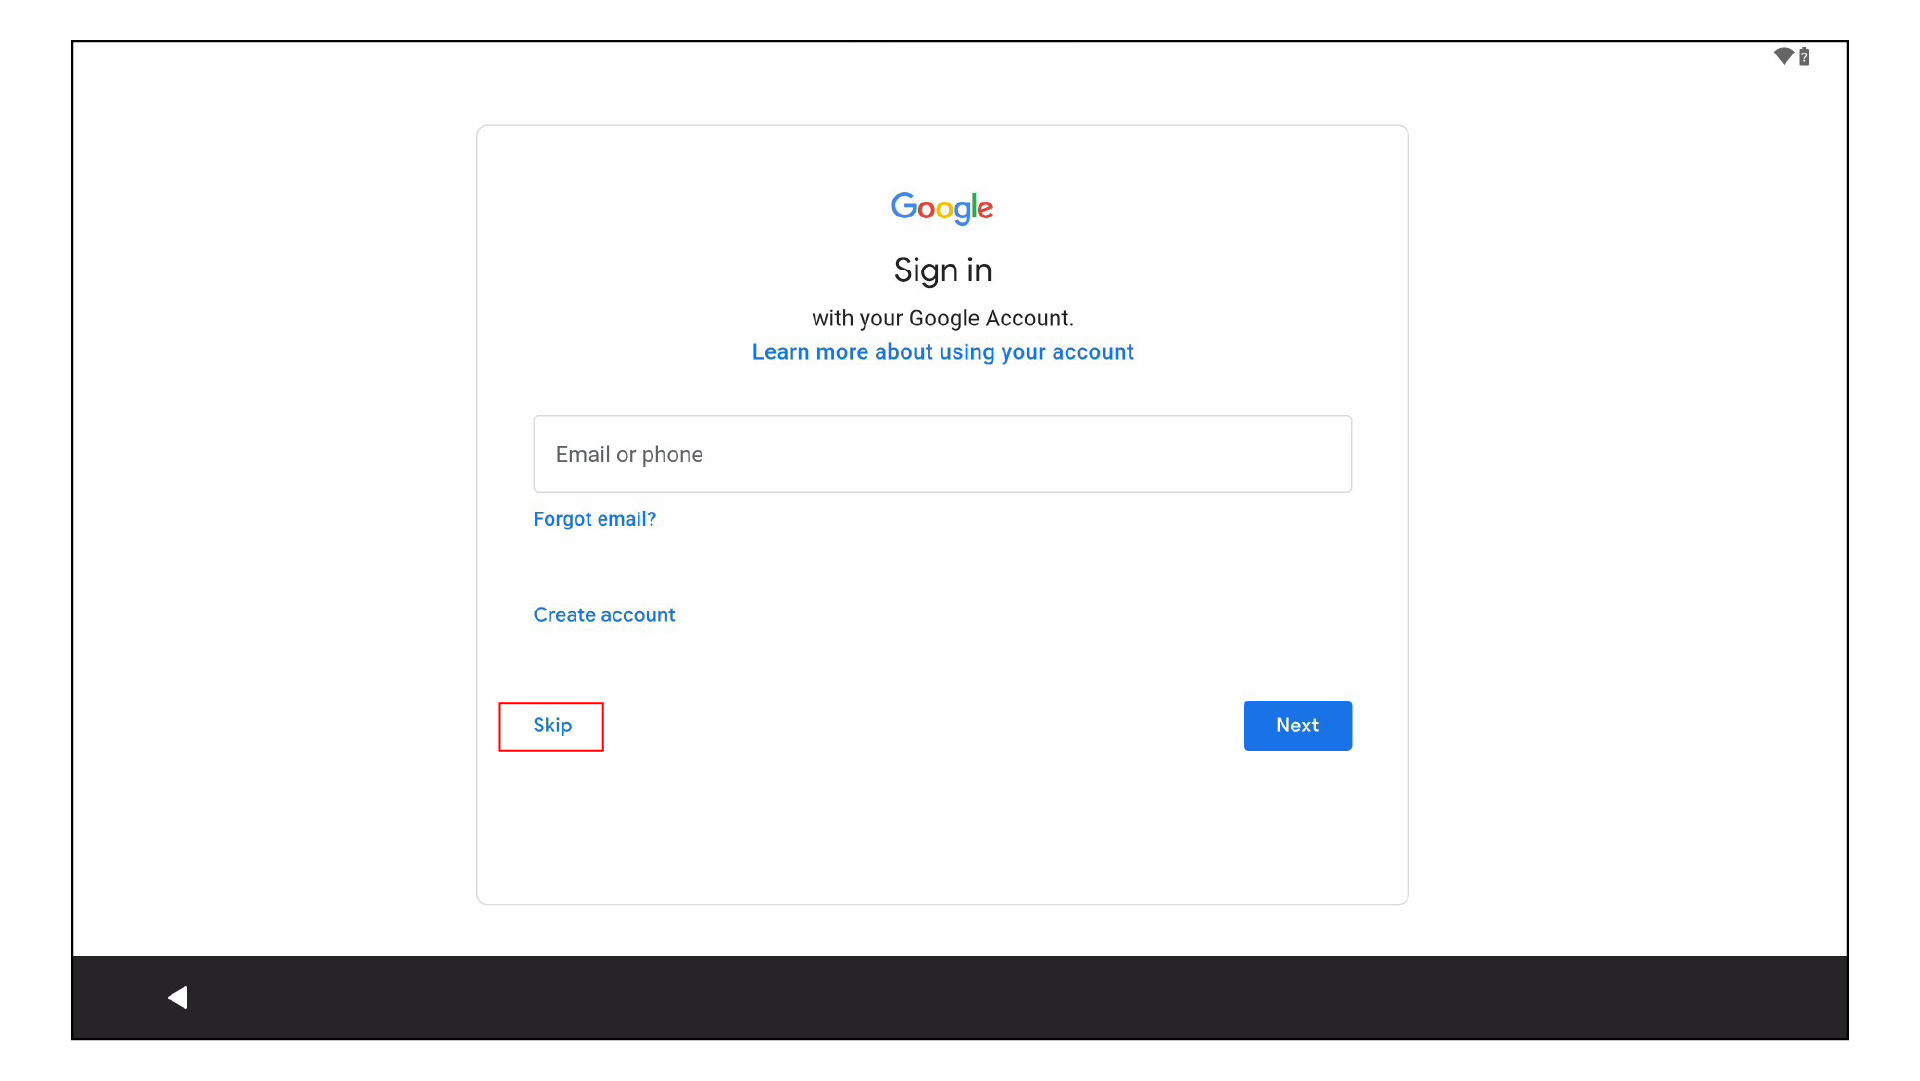Open the Forgot email? link
Image resolution: width=1920 pixels, height=1081 pixels.
(594, 519)
